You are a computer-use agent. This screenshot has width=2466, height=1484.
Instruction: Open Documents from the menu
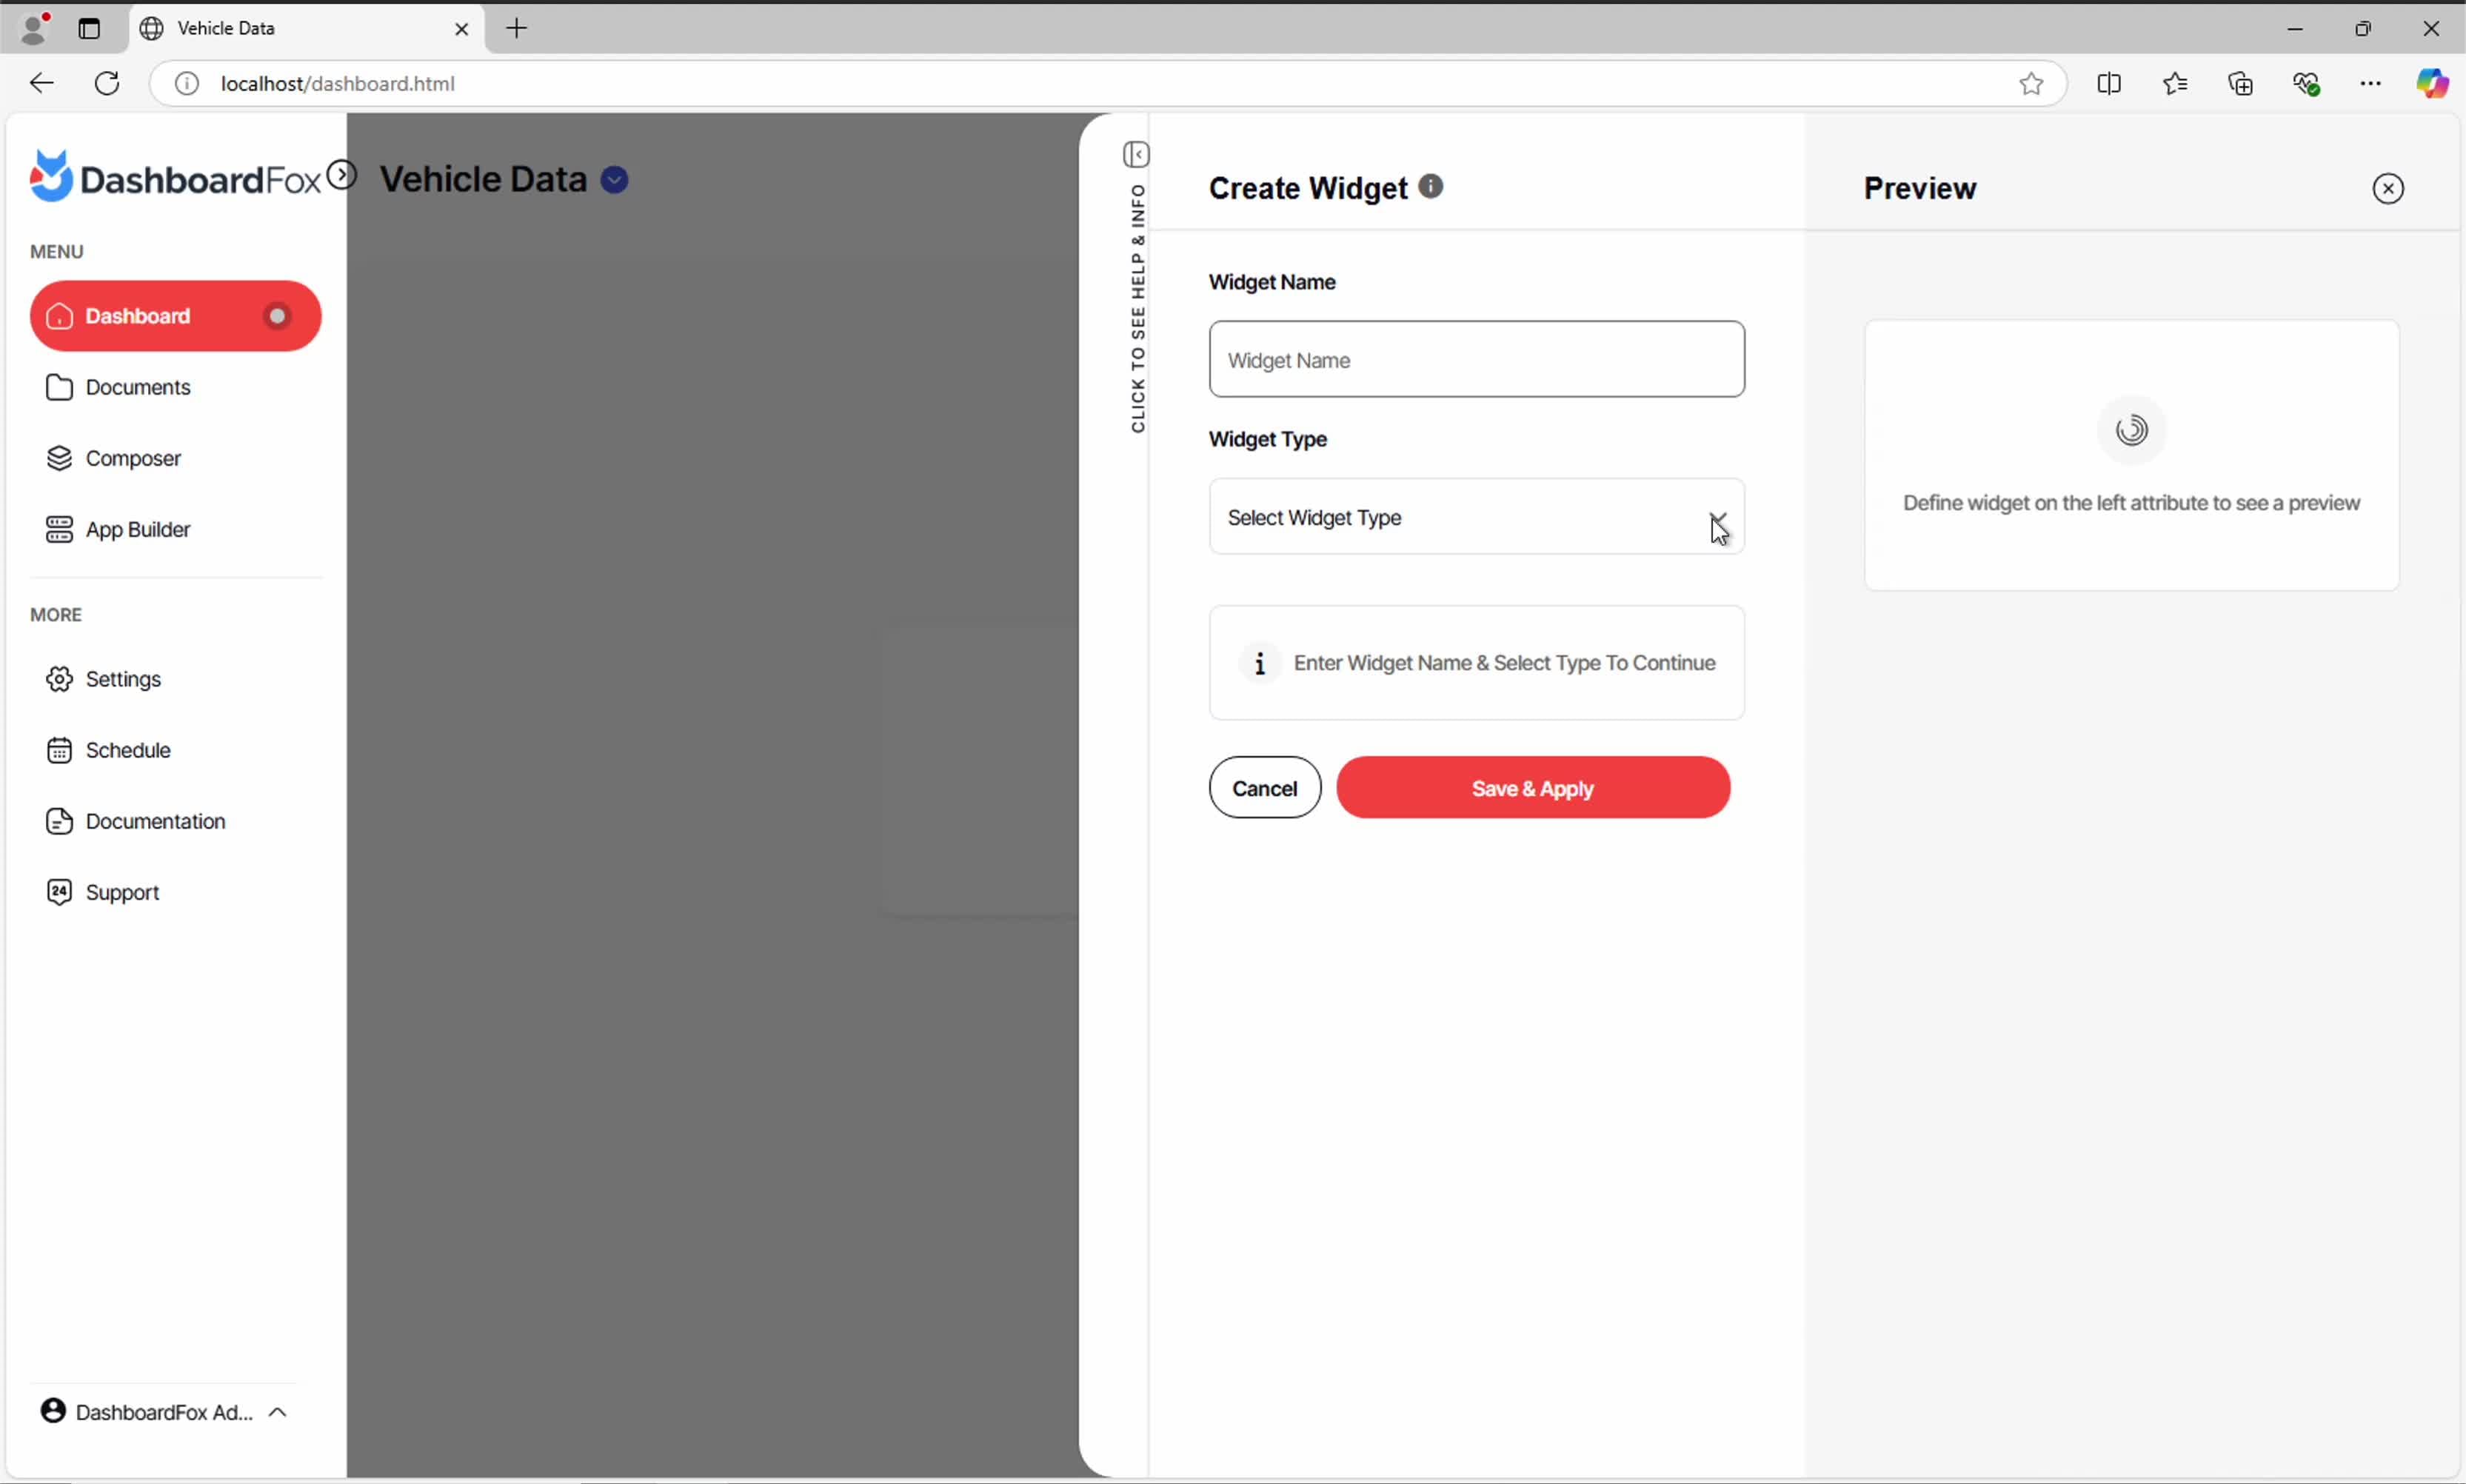[137, 387]
